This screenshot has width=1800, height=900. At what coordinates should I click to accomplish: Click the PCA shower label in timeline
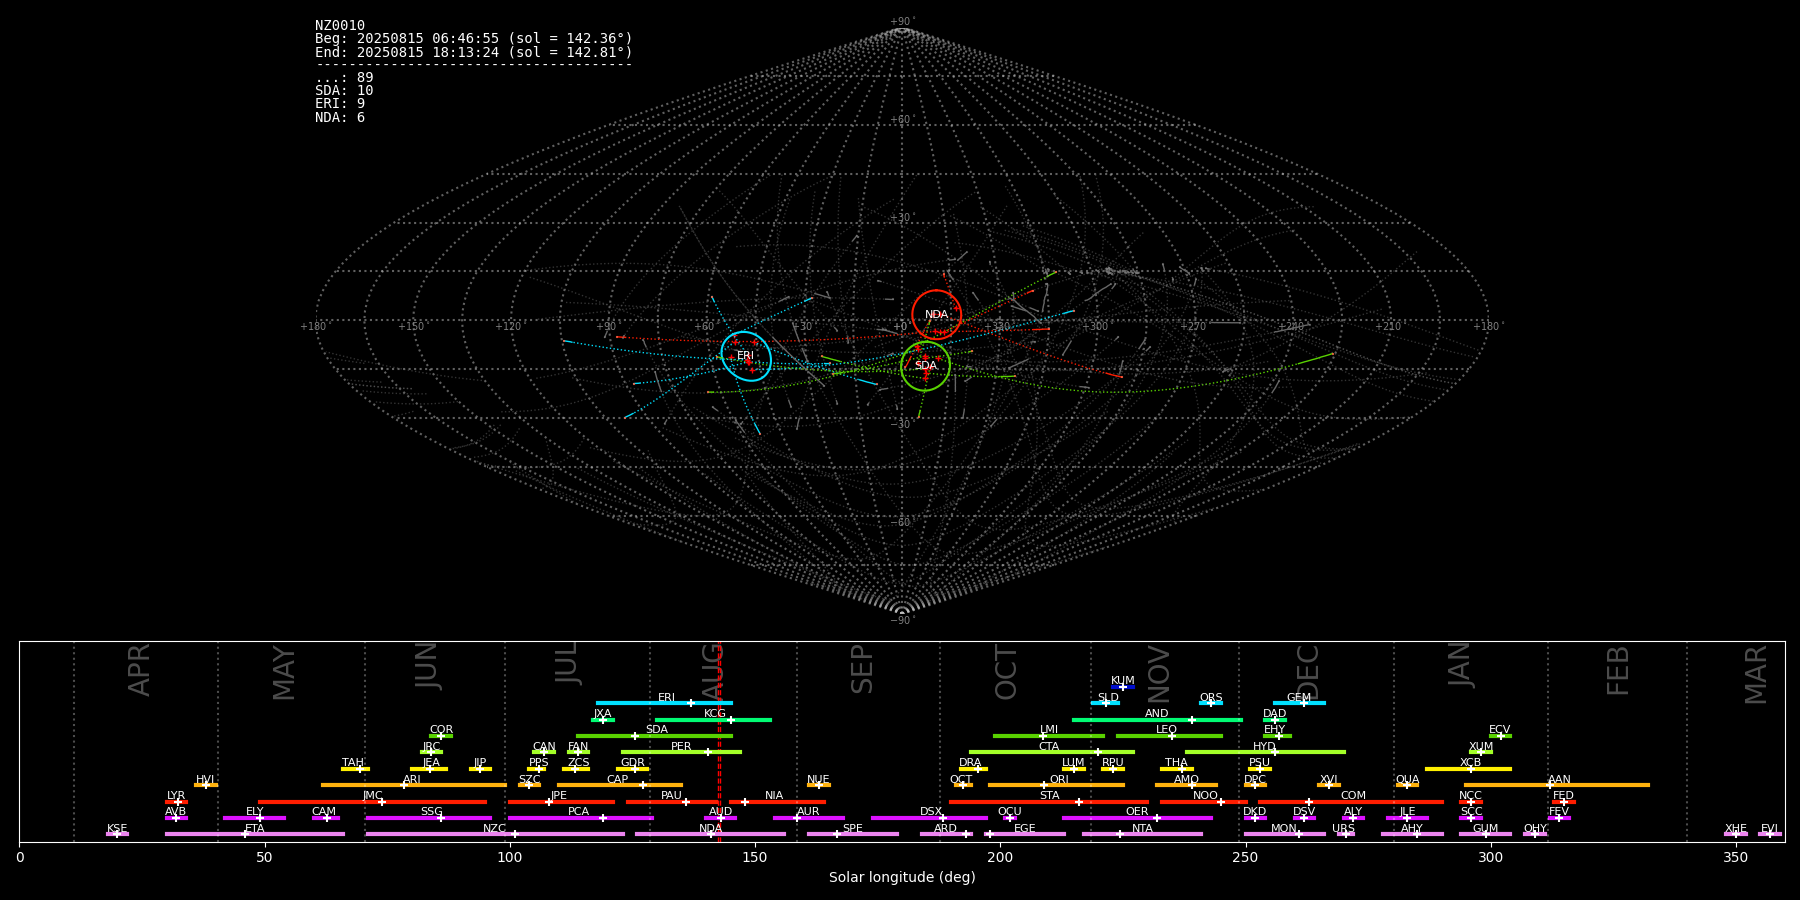tap(578, 812)
